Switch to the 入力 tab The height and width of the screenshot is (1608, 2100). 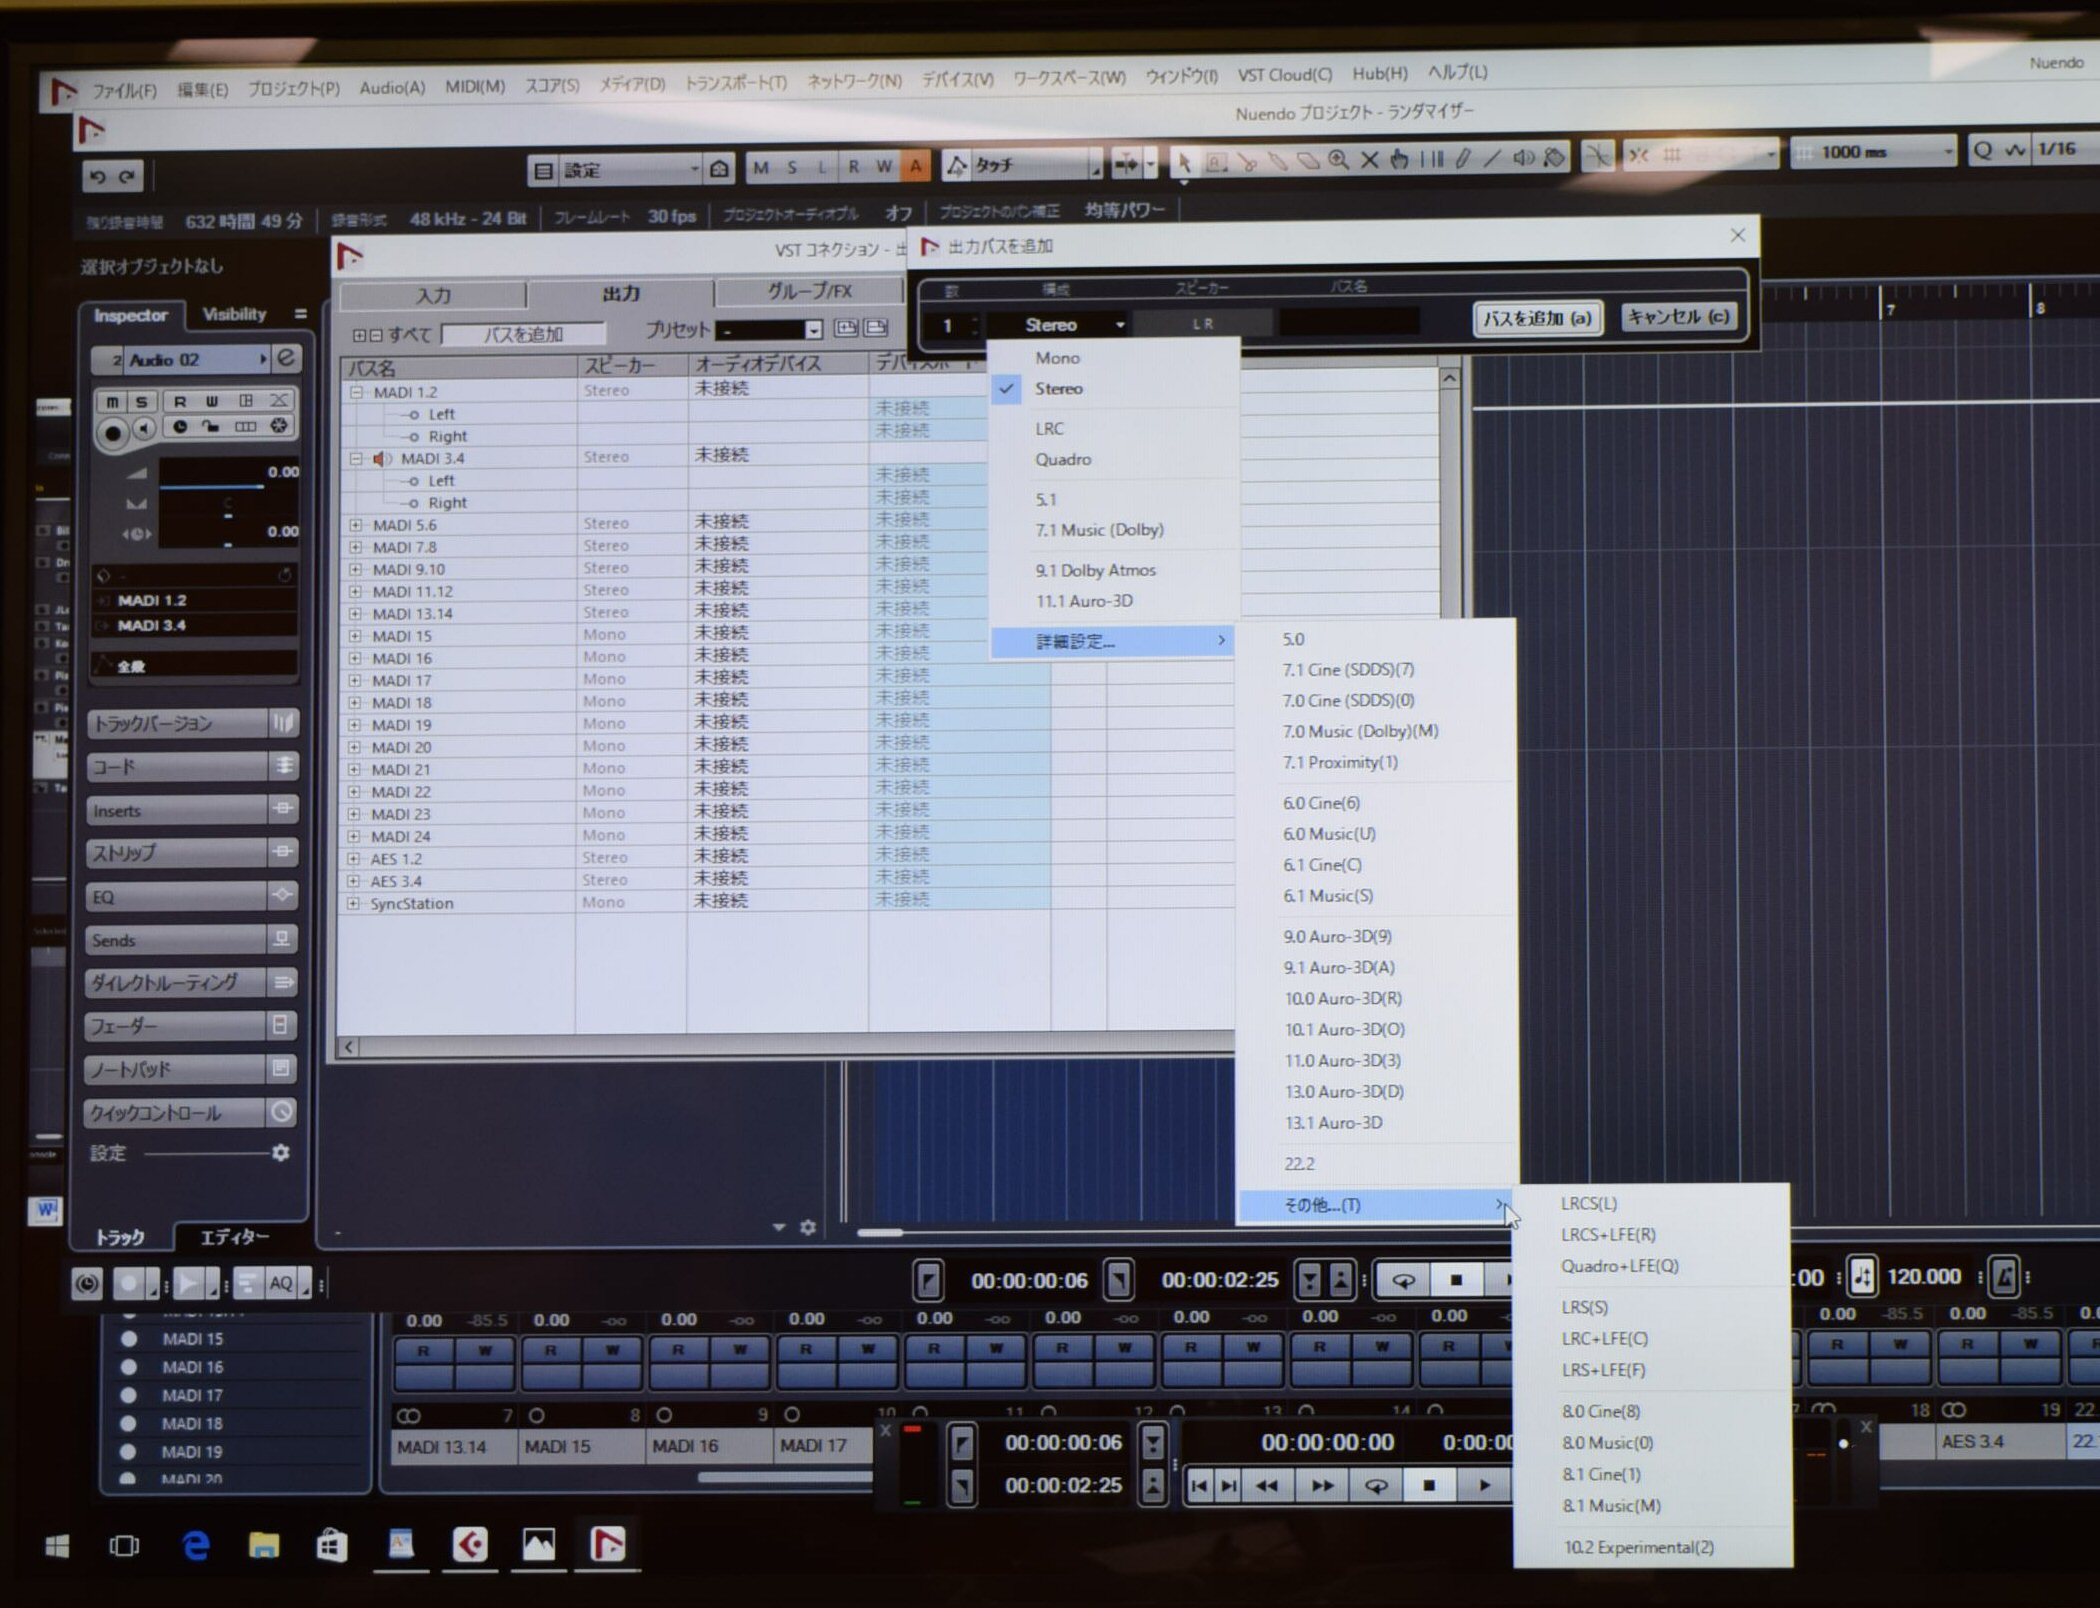click(433, 296)
